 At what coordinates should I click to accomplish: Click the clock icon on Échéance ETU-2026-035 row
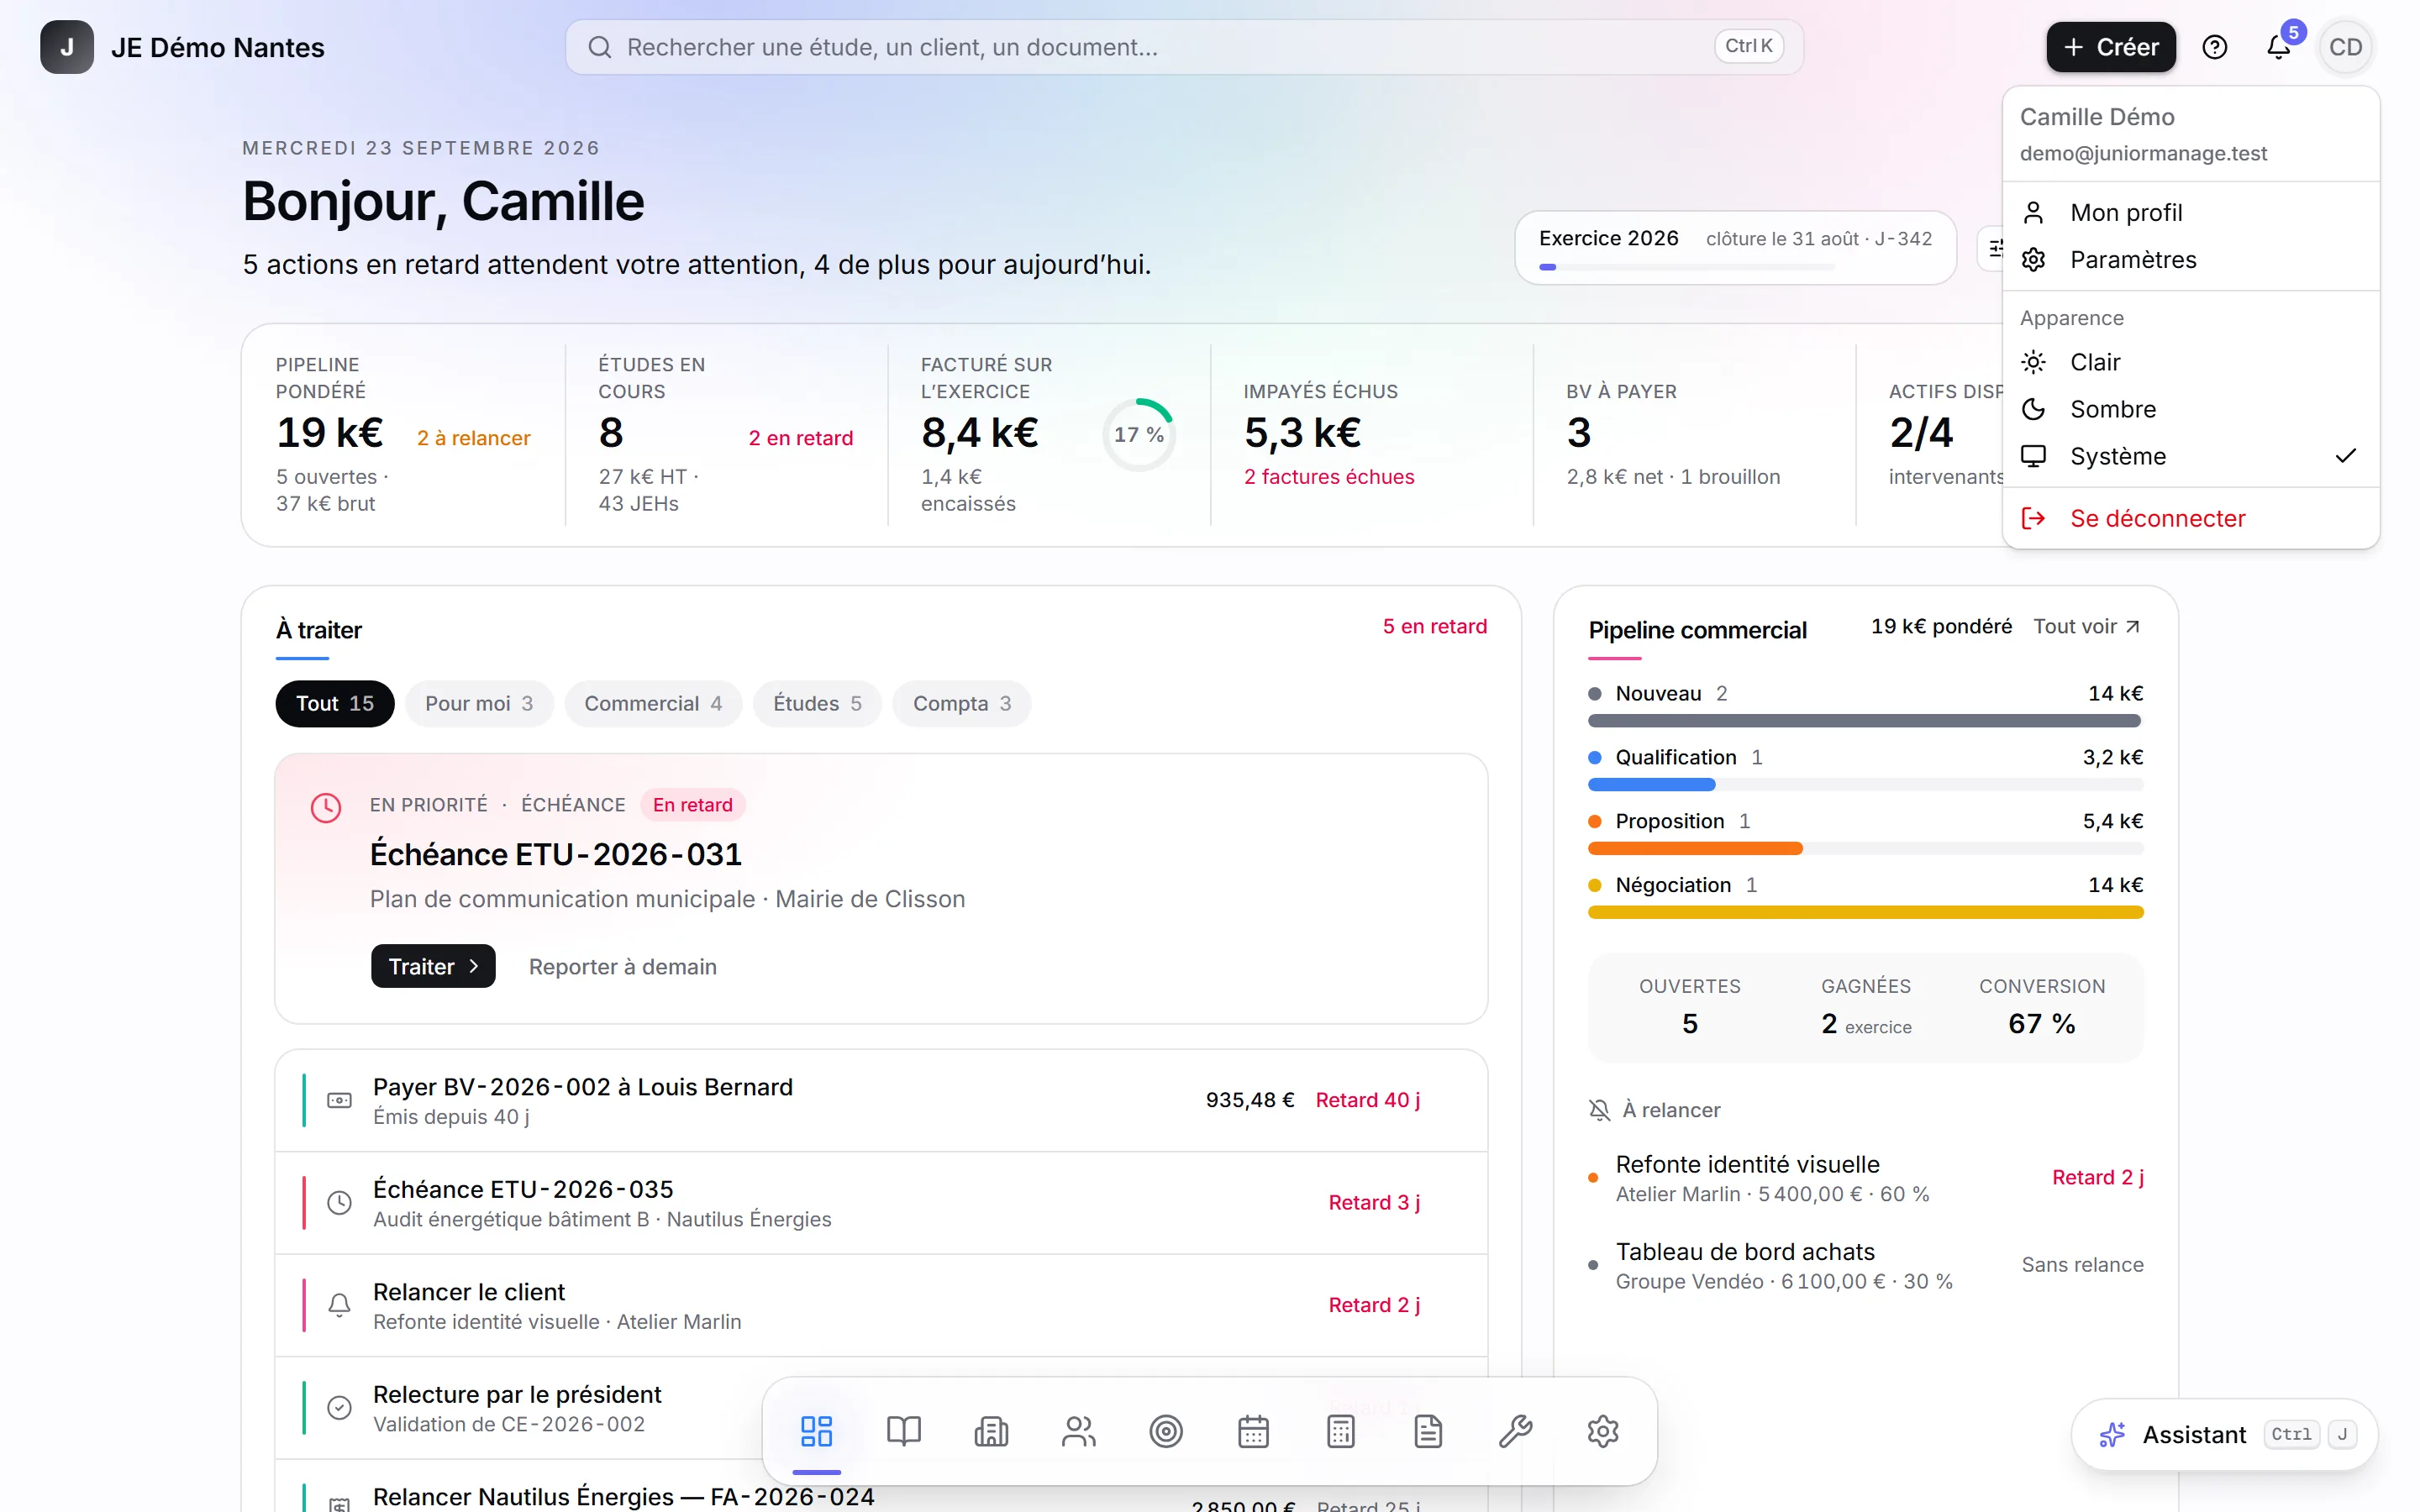(x=340, y=1202)
